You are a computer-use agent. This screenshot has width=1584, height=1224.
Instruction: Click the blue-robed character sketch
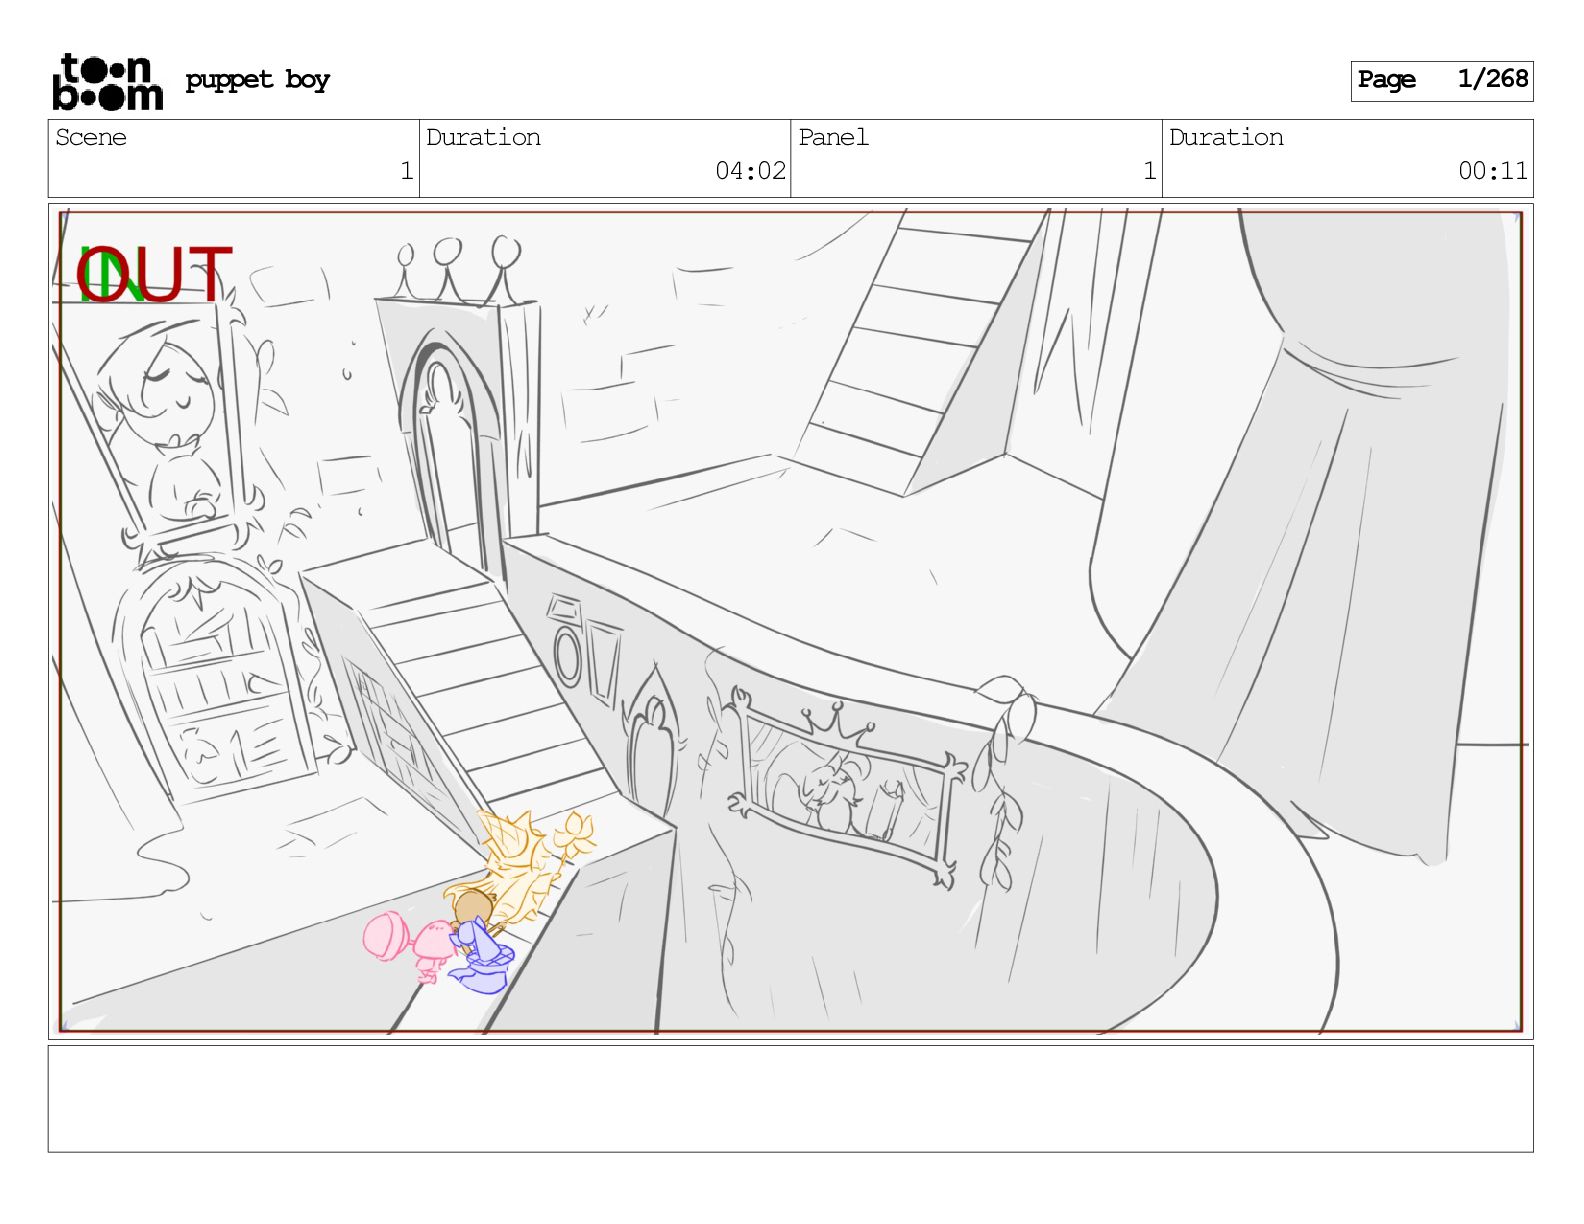click(482, 956)
